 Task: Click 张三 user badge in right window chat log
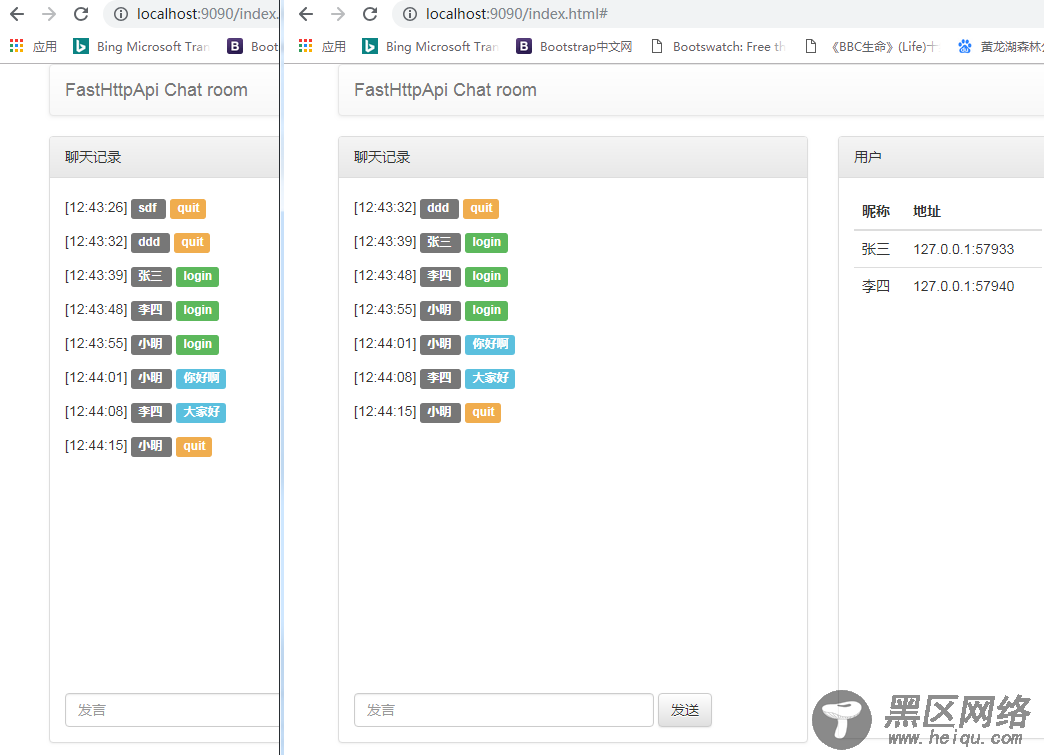(x=440, y=242)
